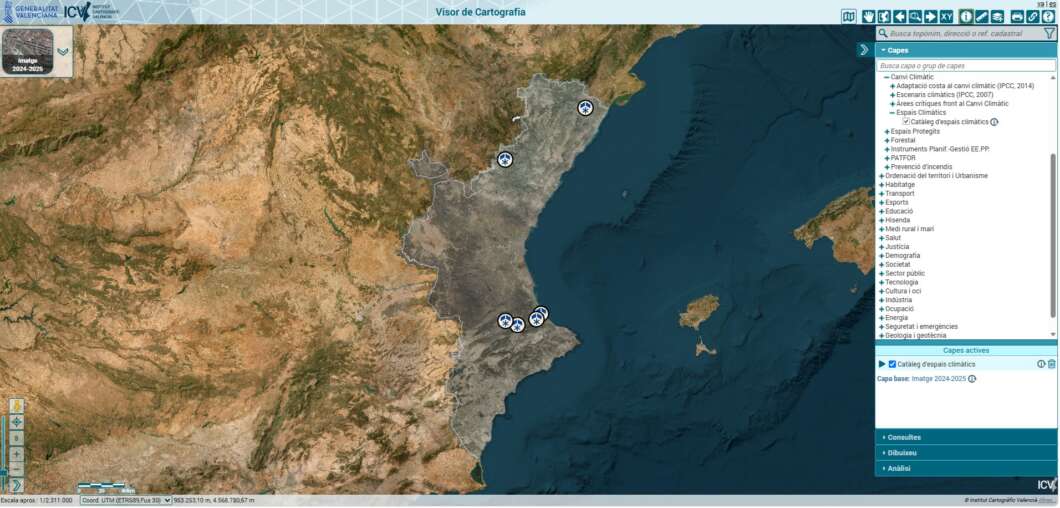Click the Imatge 2024-2025 base layer link
The width and height of the screenshot is (1060, 508).
click(938, 379)
